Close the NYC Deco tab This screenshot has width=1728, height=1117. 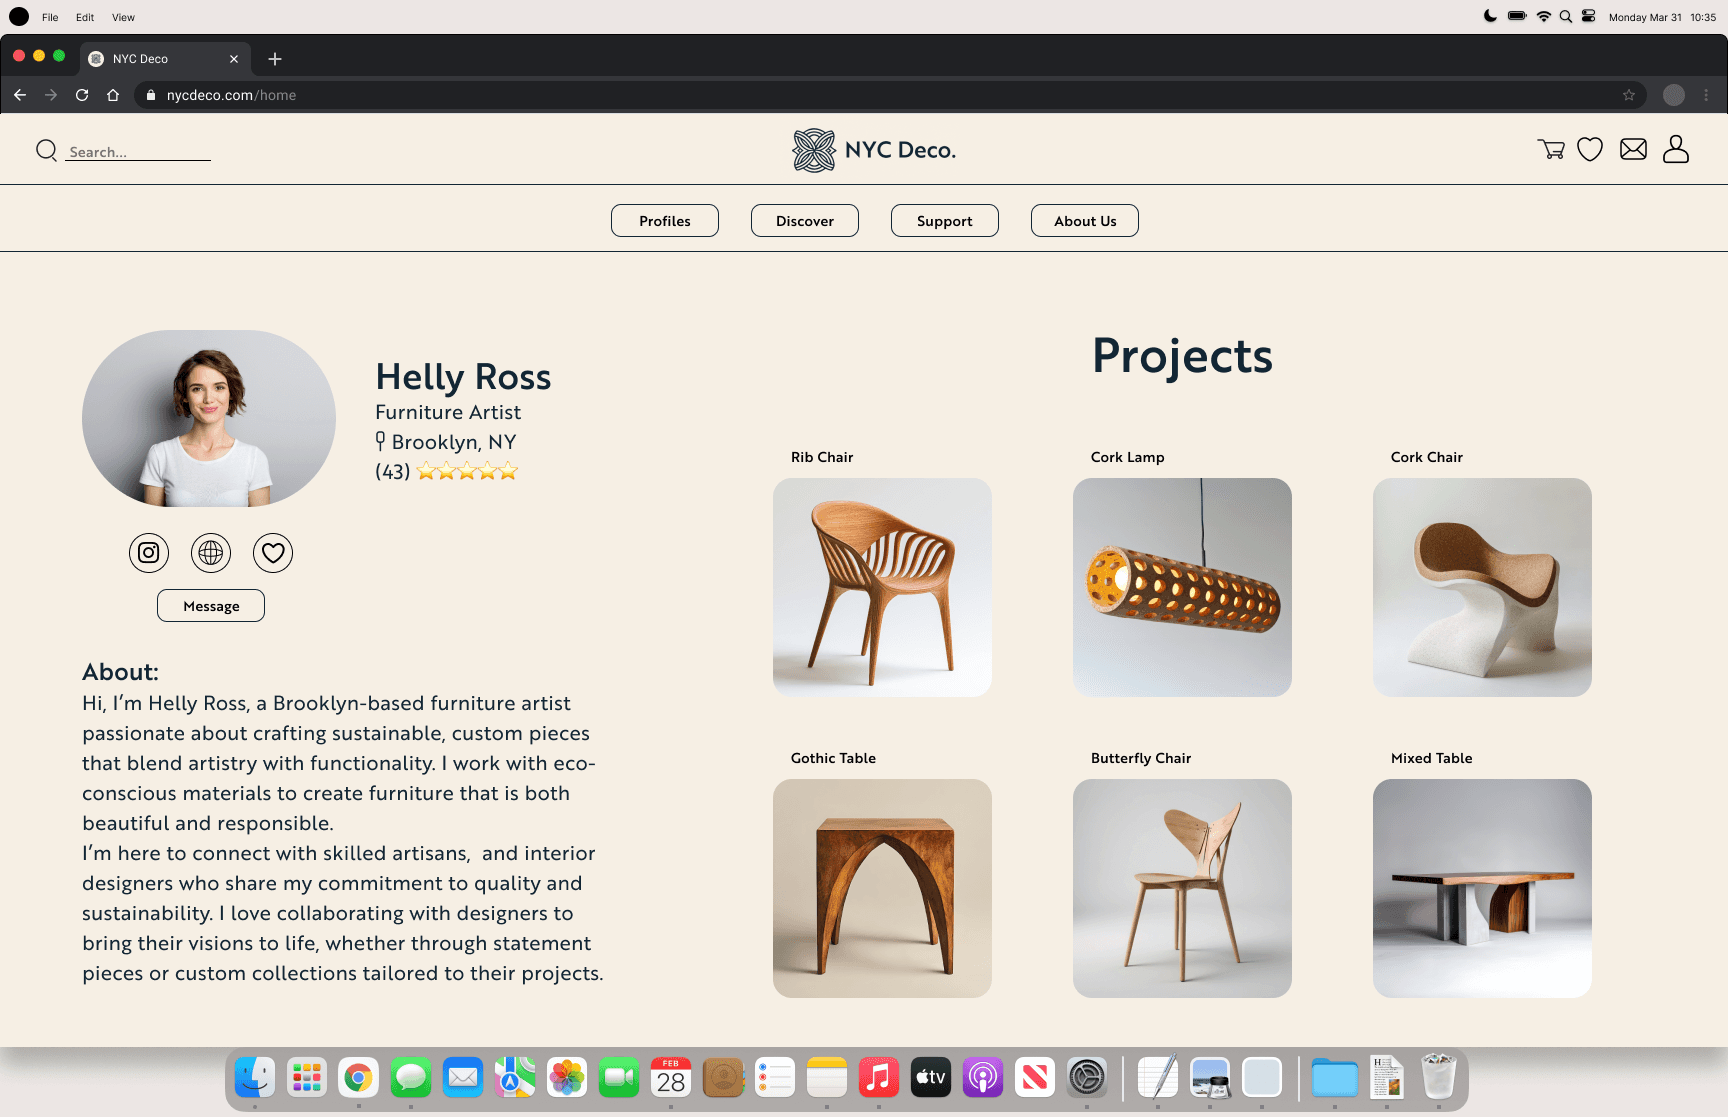[x=234, y=59]
